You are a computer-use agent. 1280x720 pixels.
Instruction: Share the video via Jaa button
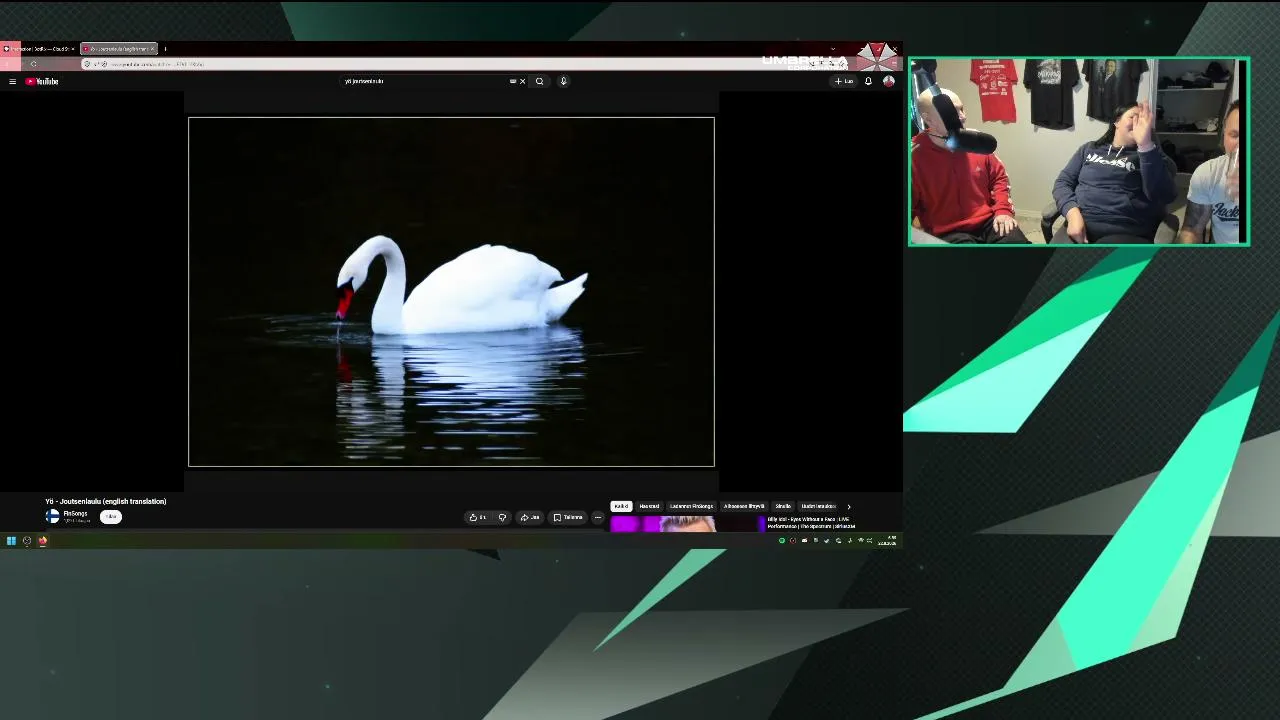tap(530, 518)
